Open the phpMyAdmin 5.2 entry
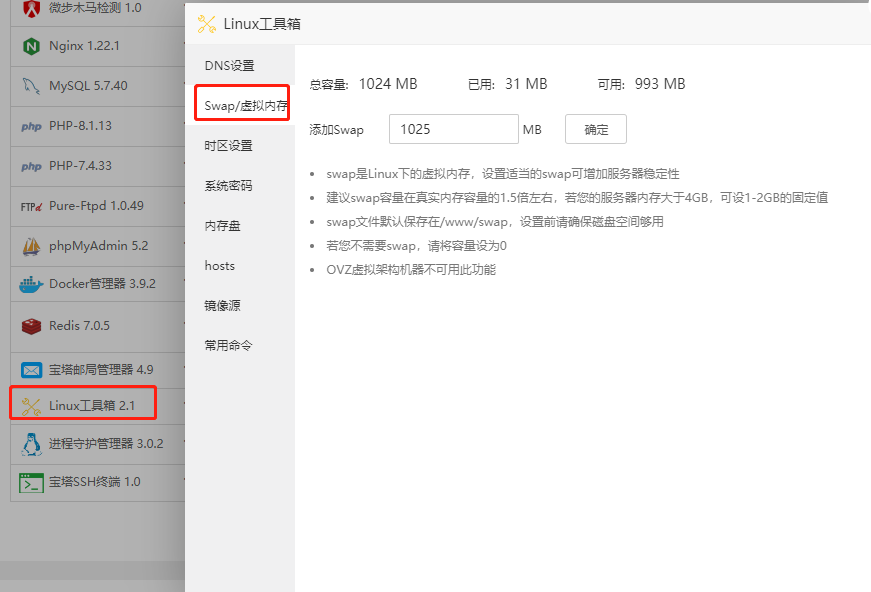 (98, 246)
